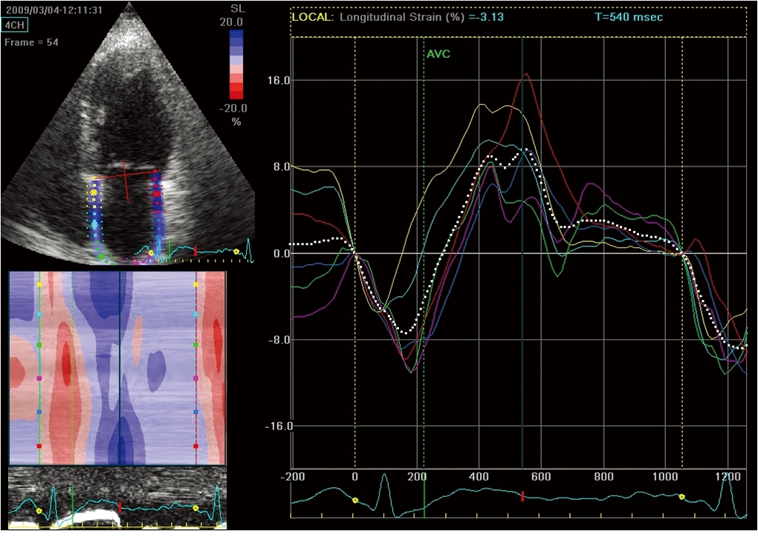Click the '-16.0' y-axis label
The width and height of the screenshot is (758, 555).
[x=278, y=426]
